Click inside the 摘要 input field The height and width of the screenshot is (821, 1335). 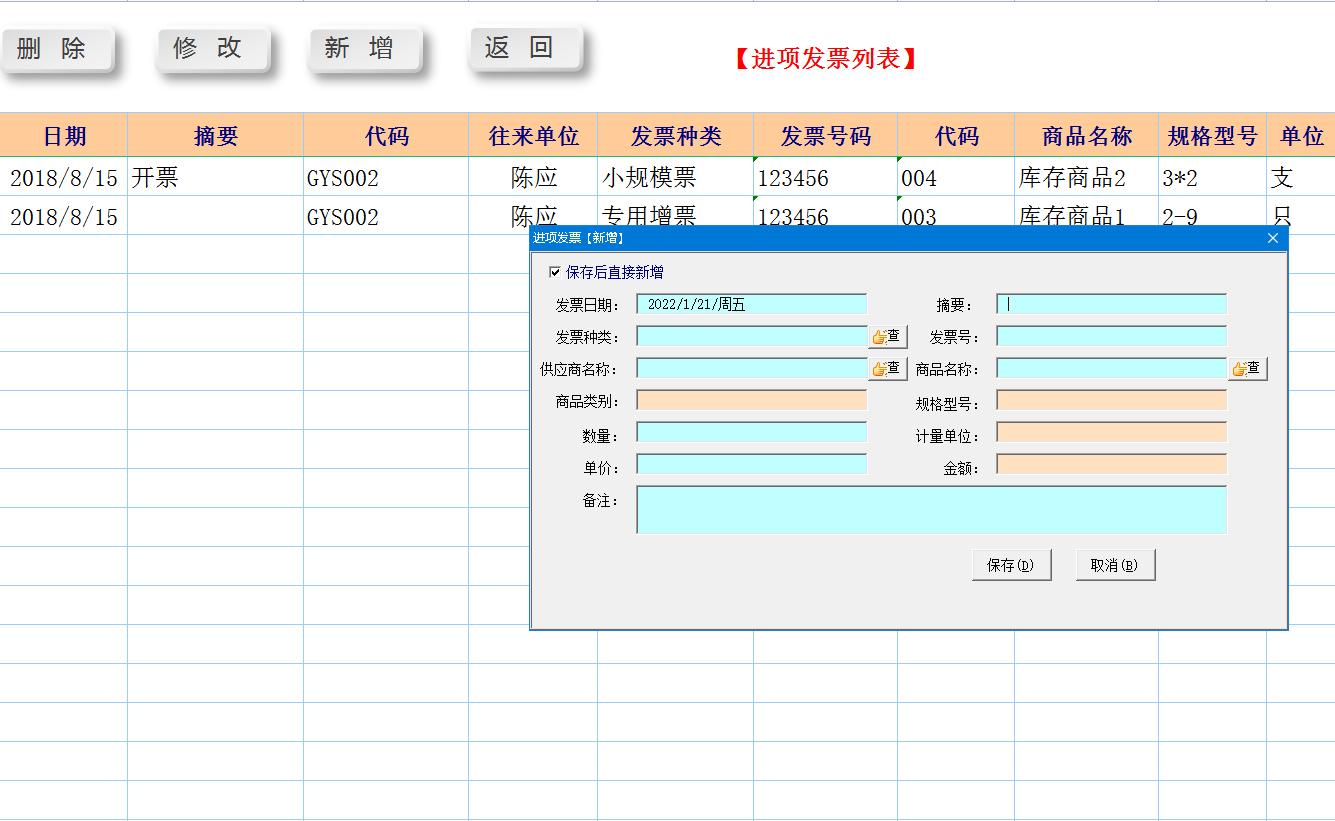click(x=1110, y=304)
